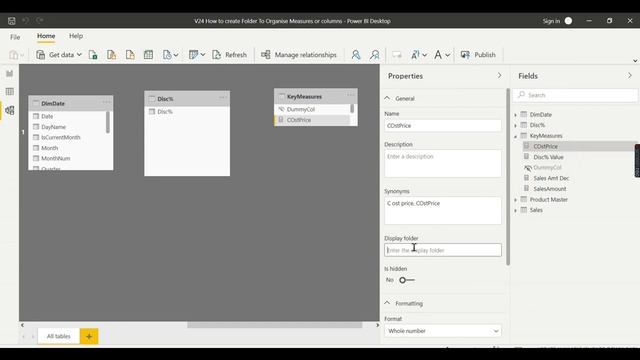The image size is (640, 360).
Task: Open the Help ribbon tab
Action: tap(76, 36)
